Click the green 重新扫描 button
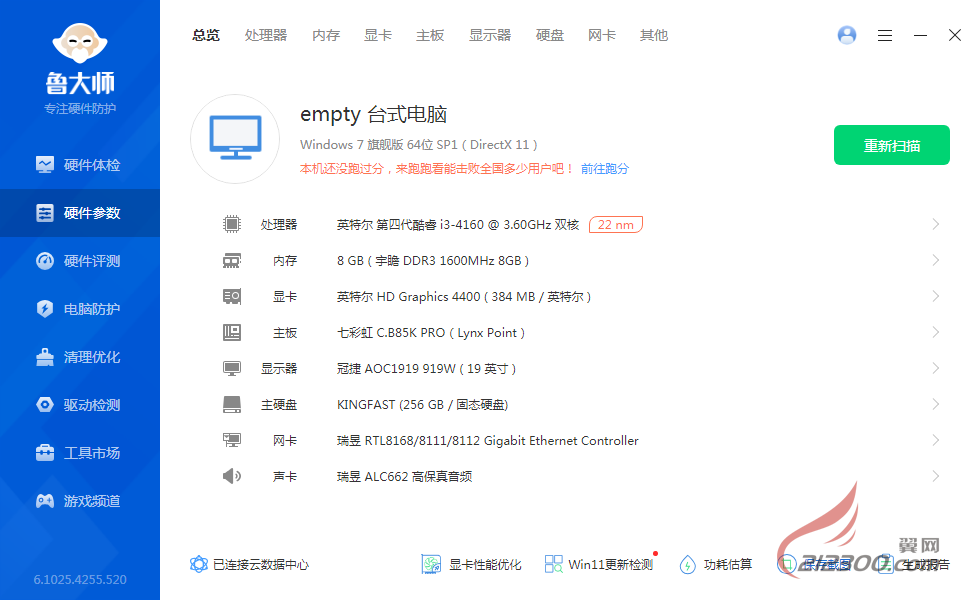This screenshot has width=980, height=600. tap(892, 145)
